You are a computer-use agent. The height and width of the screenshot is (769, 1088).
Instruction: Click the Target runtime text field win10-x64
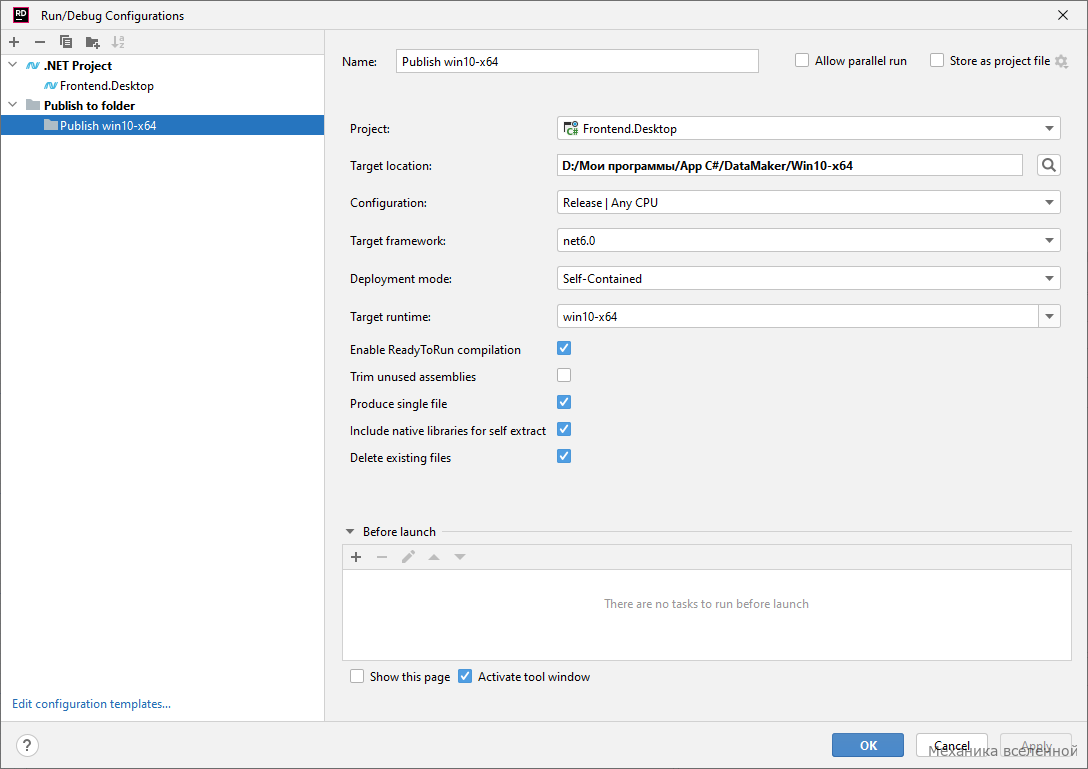click(797, 316)
